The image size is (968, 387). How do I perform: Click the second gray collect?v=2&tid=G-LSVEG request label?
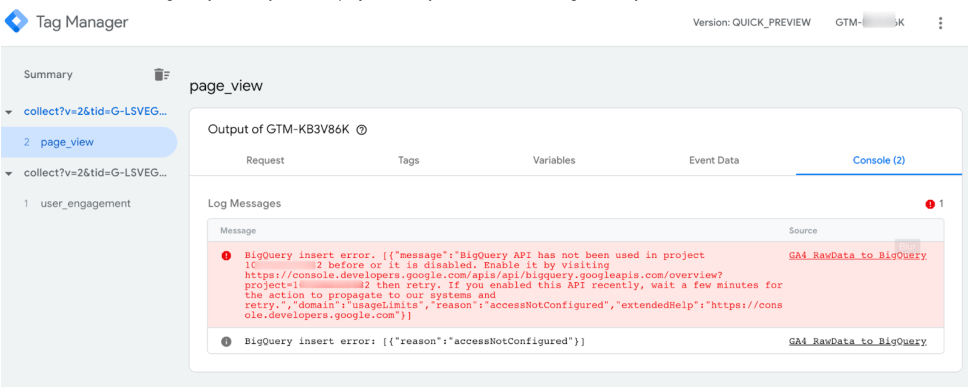(95, 173)
